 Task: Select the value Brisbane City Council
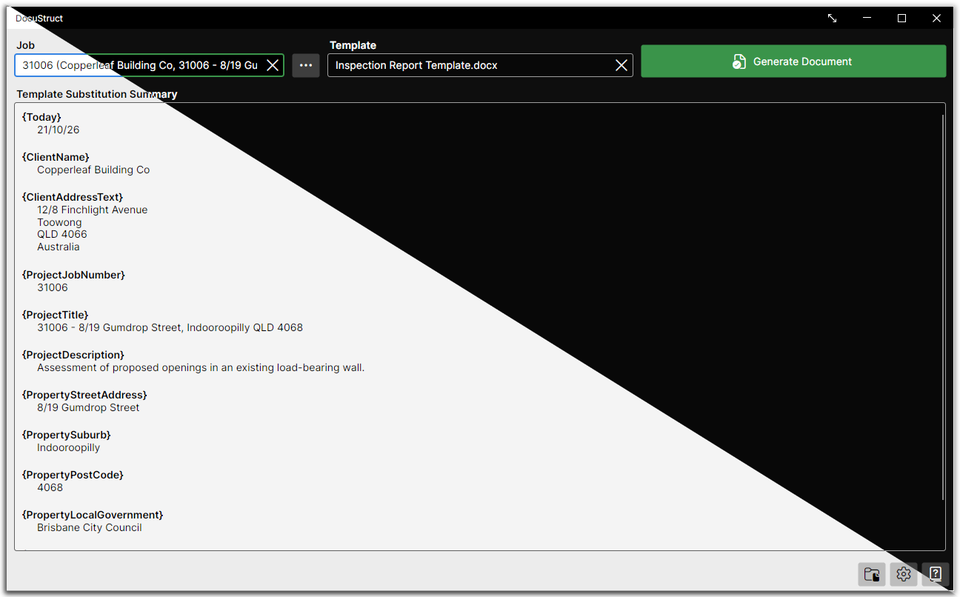coord(89,527)
